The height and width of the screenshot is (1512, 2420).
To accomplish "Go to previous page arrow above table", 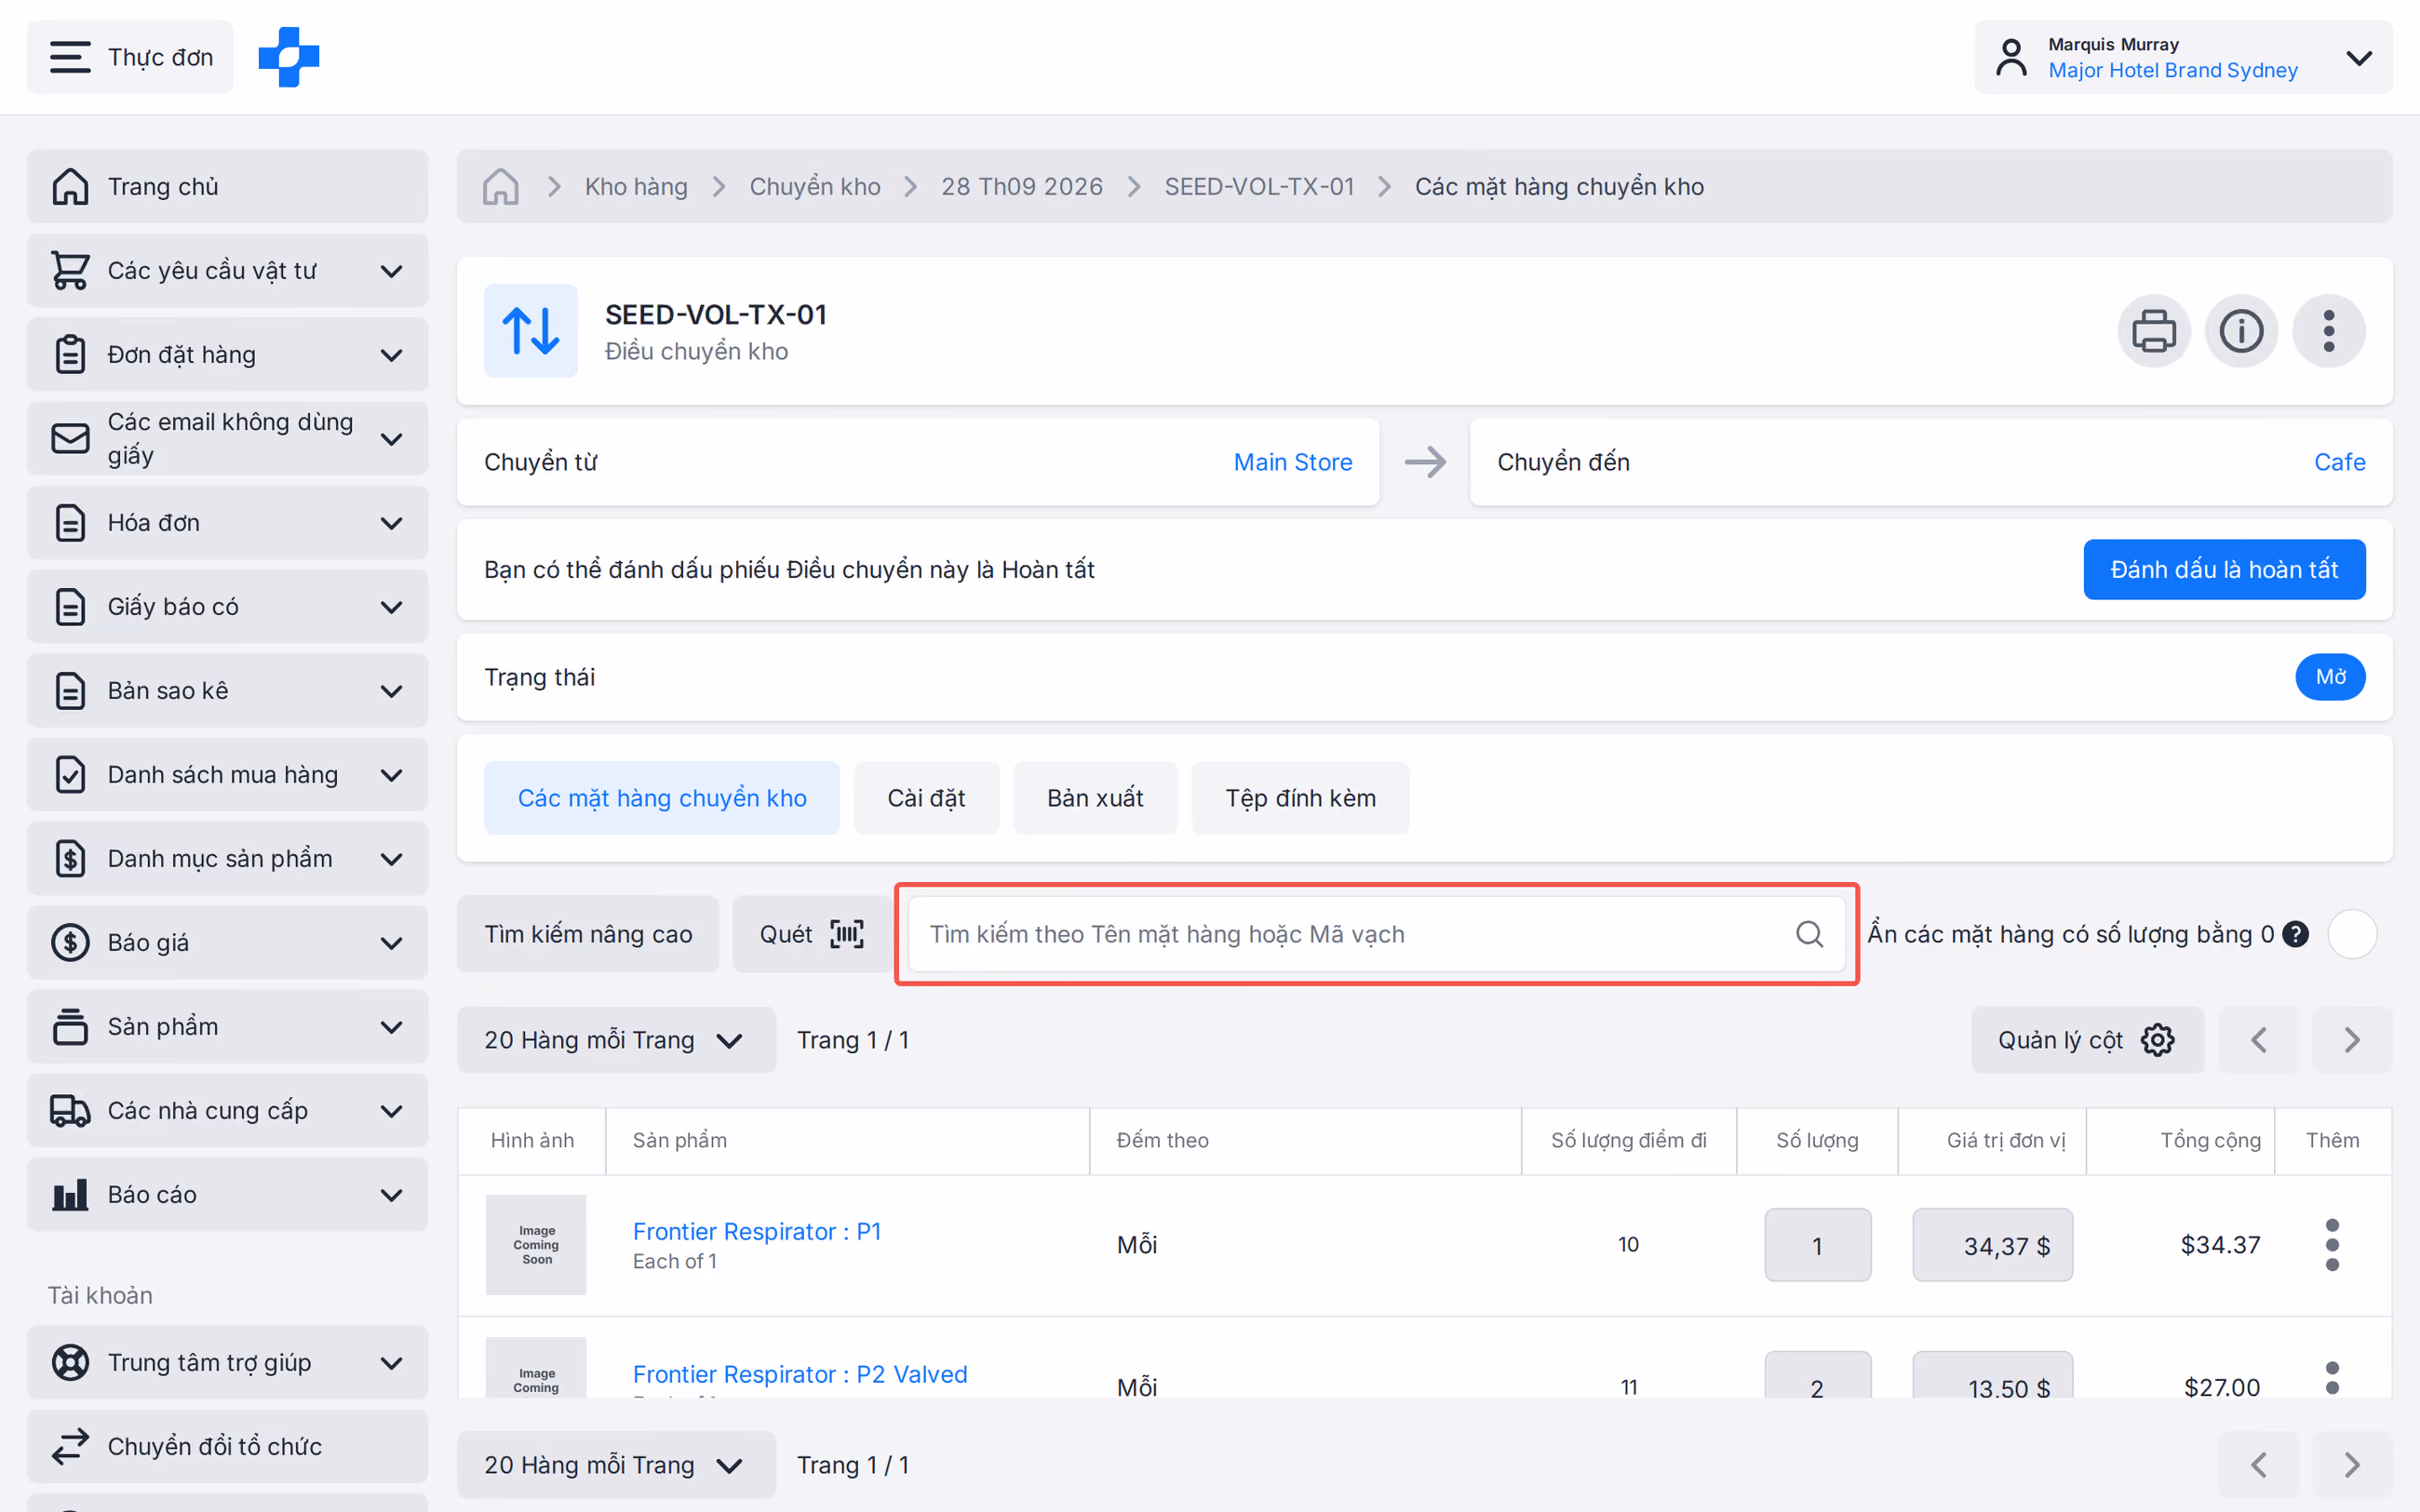I will pos(2258,1040).
